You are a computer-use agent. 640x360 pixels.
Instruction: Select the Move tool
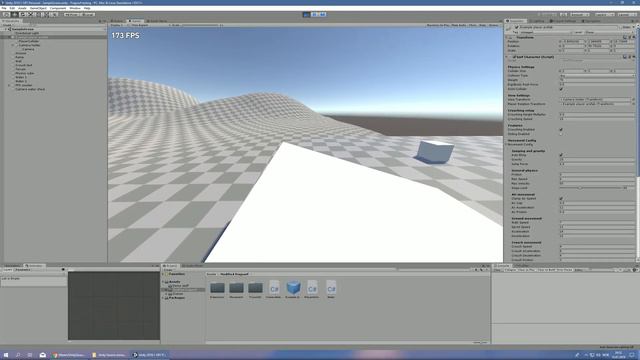pos(14,14)
